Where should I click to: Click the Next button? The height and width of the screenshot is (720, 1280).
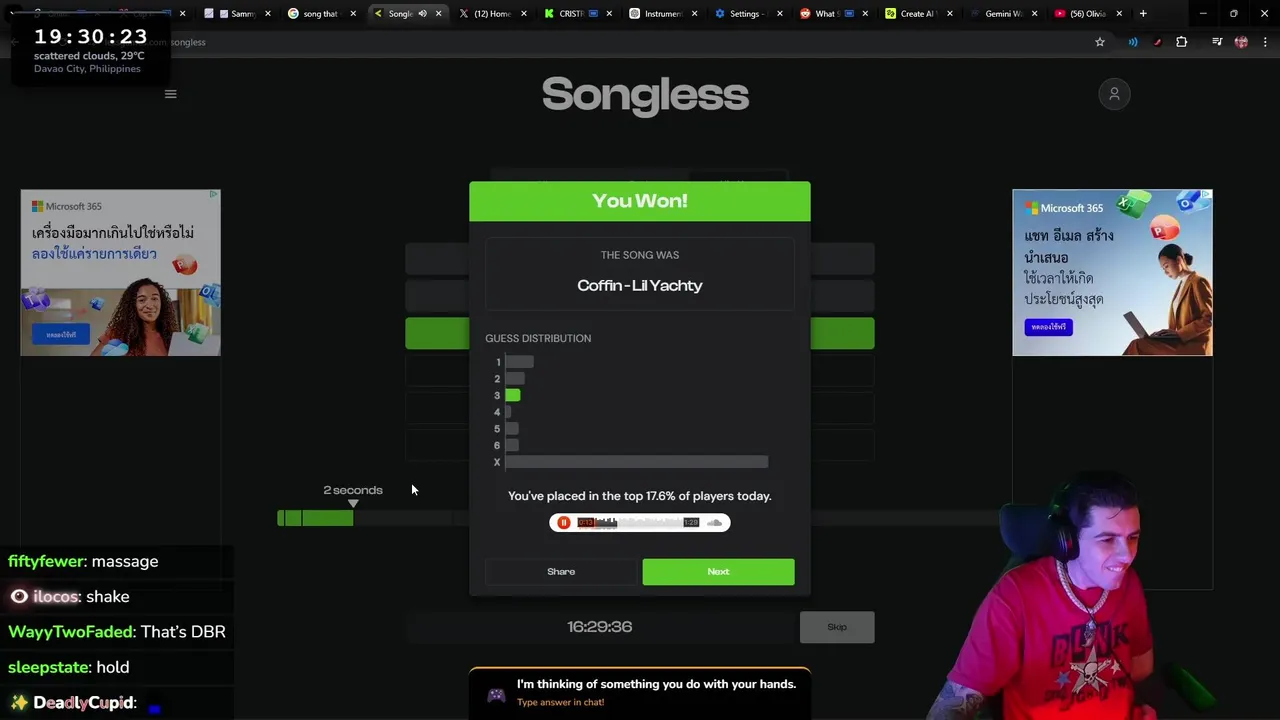718,571
